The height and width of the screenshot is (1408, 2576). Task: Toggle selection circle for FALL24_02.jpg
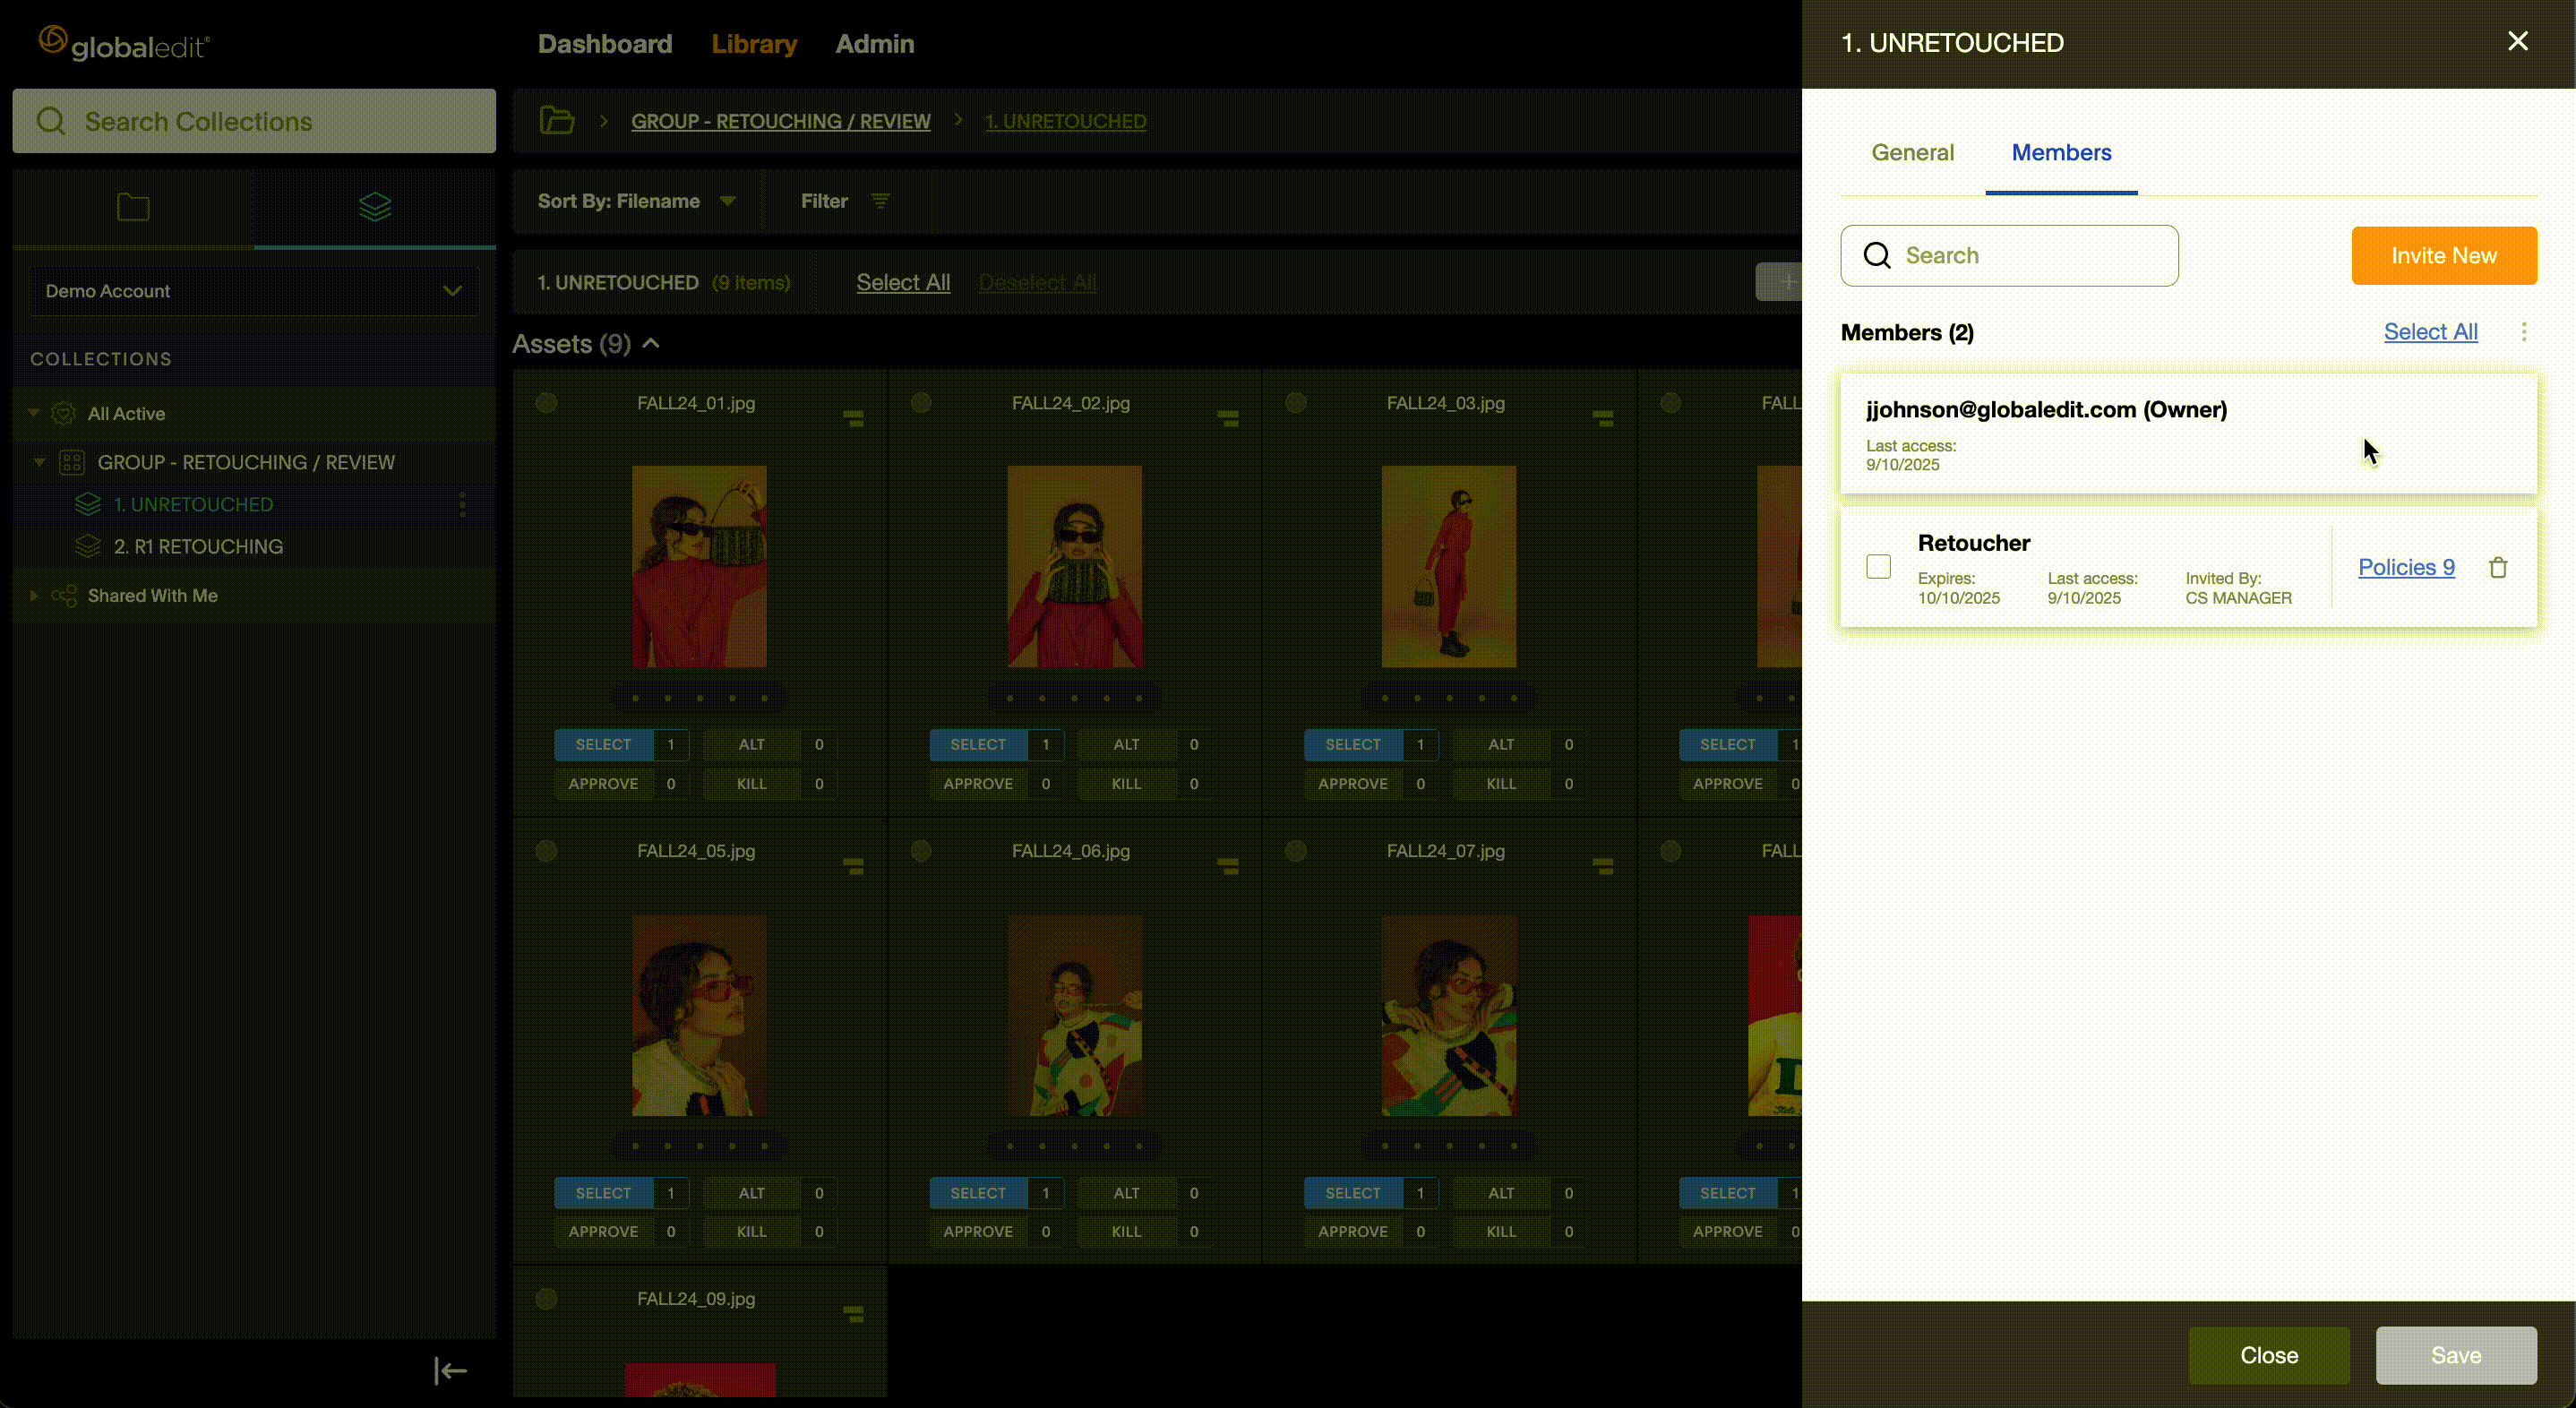coord(921,403)
